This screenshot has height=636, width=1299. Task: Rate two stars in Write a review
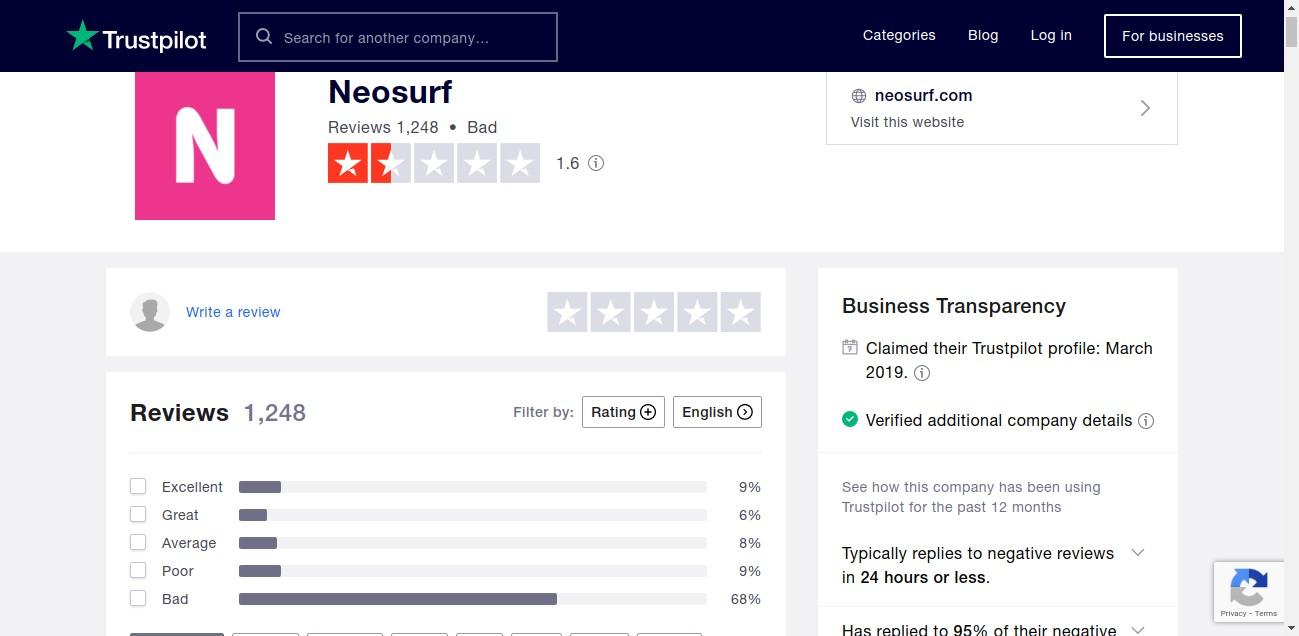point(611,312)
